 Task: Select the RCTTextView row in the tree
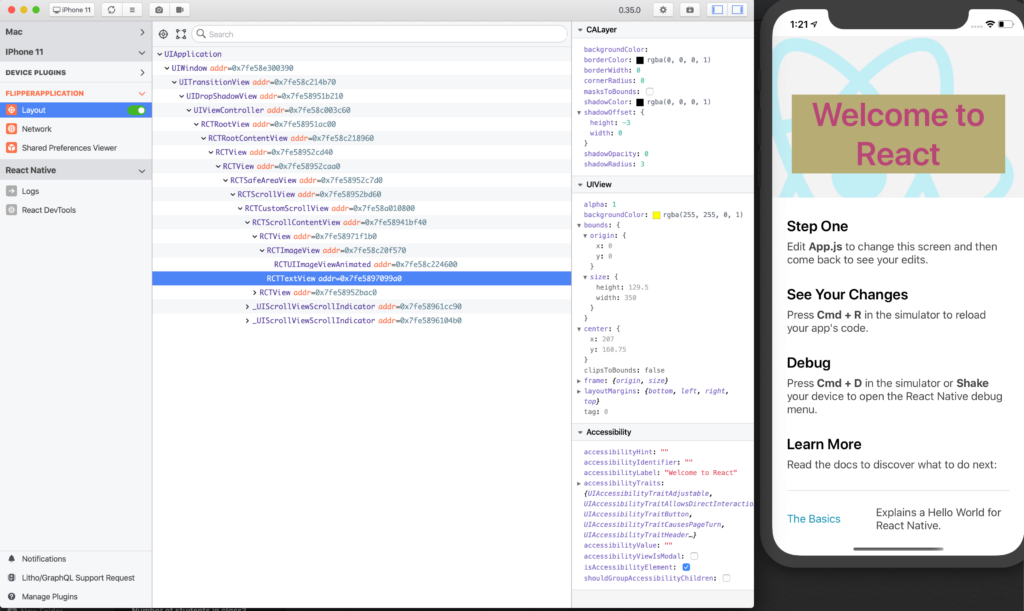362,279
